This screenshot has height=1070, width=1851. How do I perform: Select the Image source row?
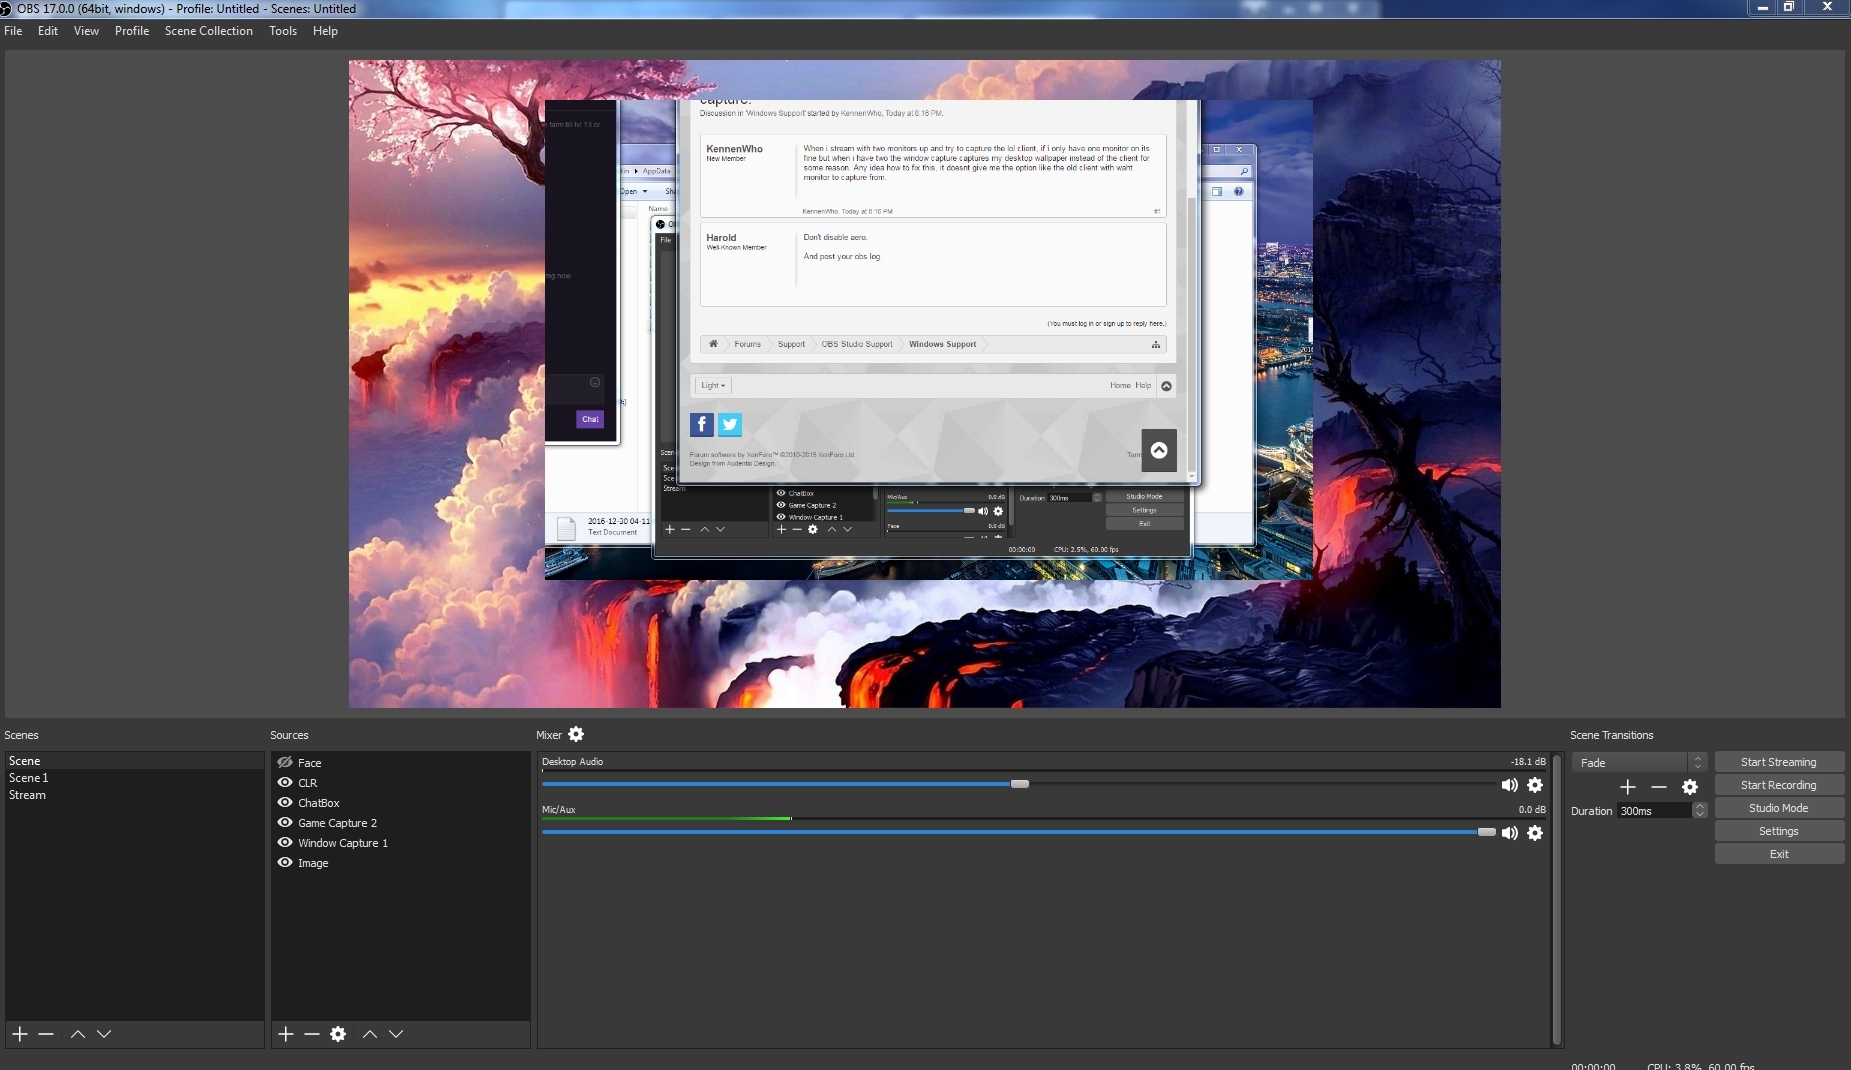(x=400, y=862)
